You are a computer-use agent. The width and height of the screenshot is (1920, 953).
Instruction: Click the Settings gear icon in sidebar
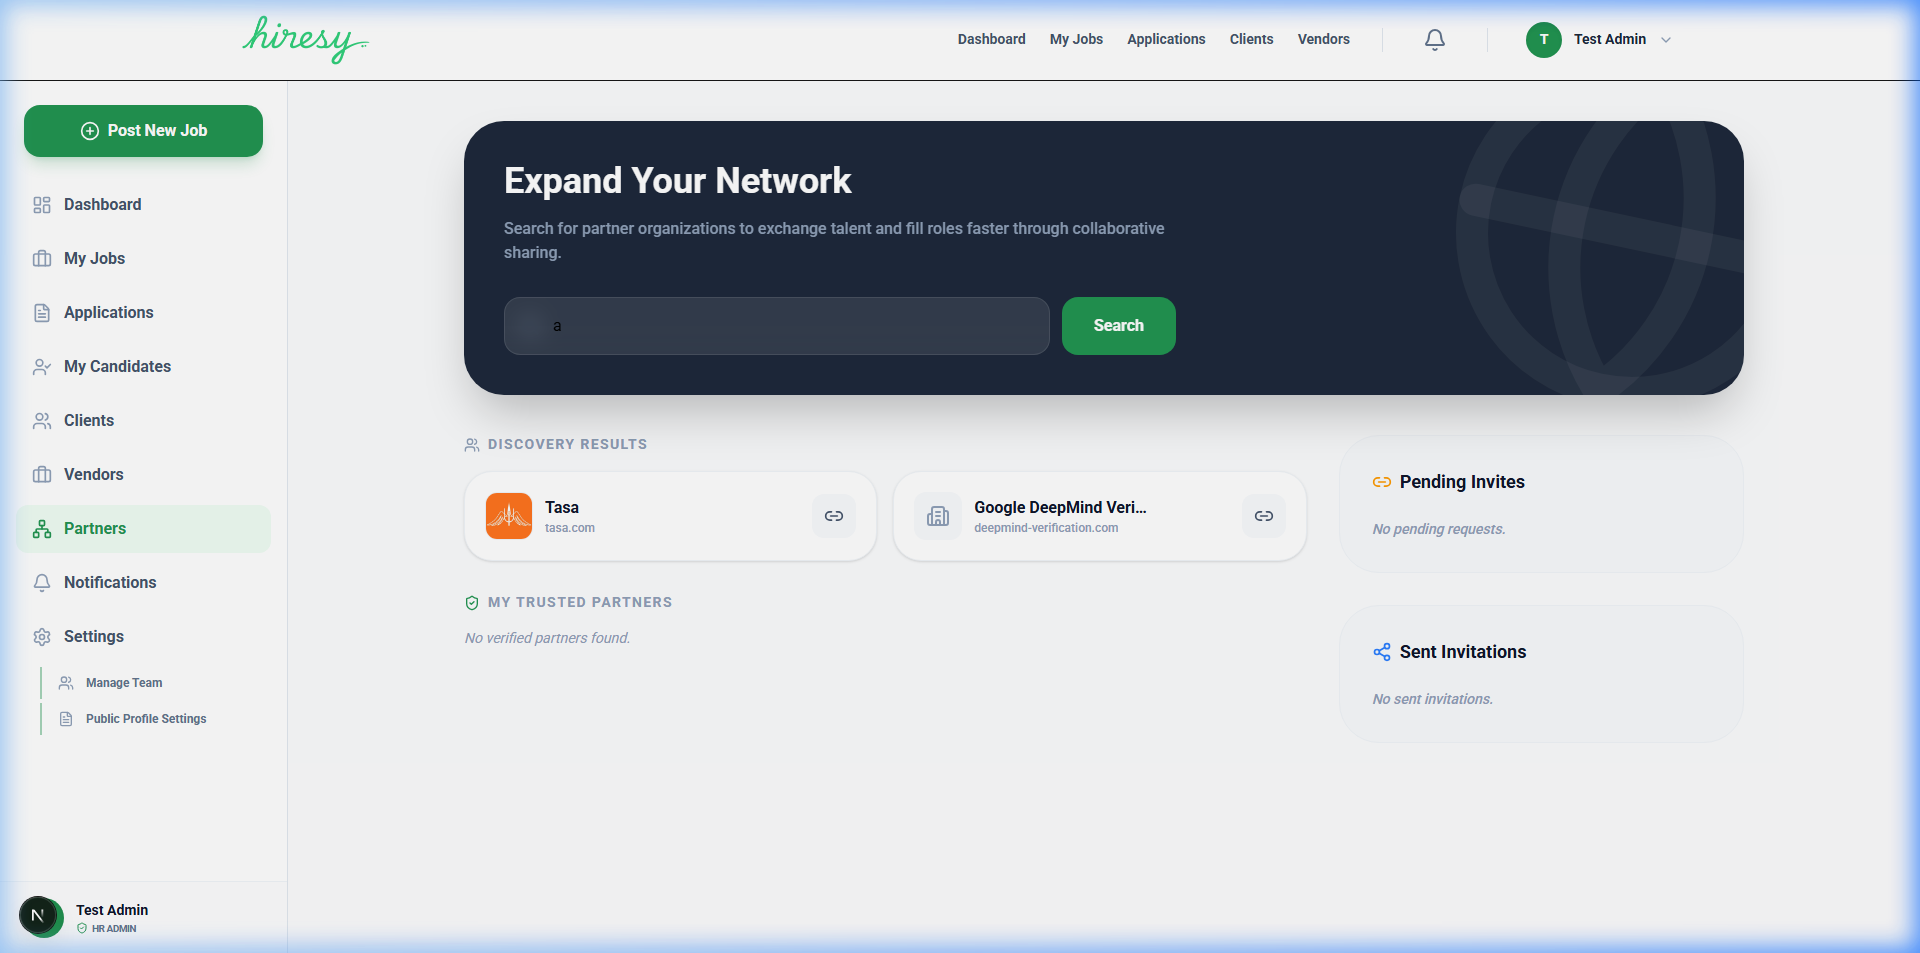(42, 637)
